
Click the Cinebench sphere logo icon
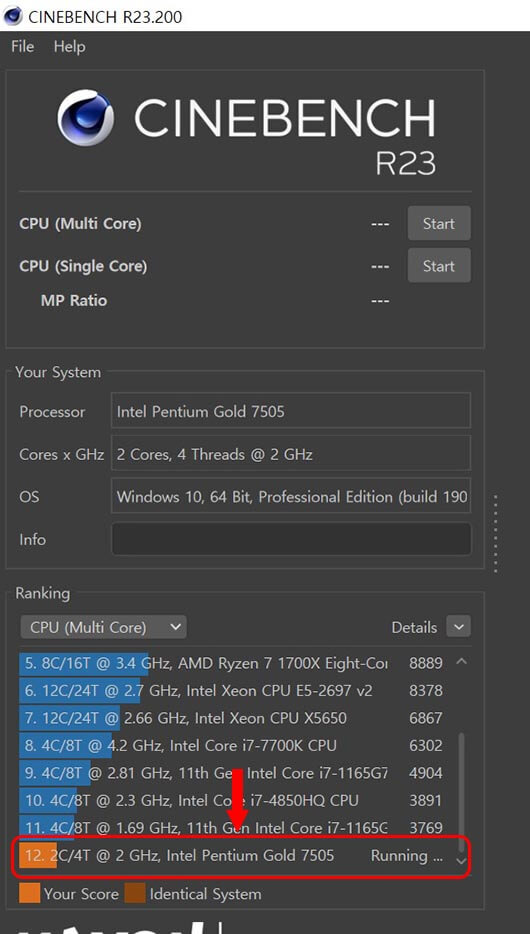(x=86, y=117)
